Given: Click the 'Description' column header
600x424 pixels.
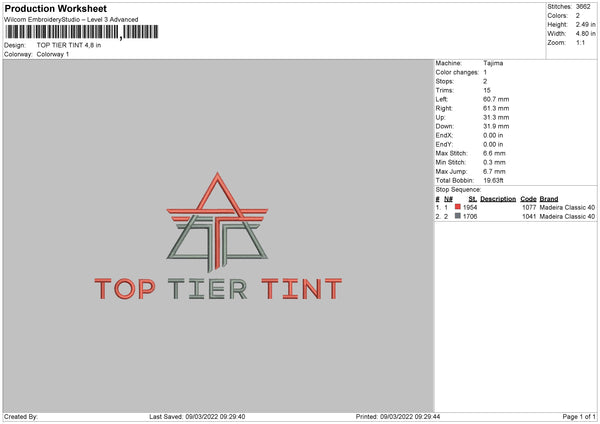Looking at the screenshot, I should point(498,199).
